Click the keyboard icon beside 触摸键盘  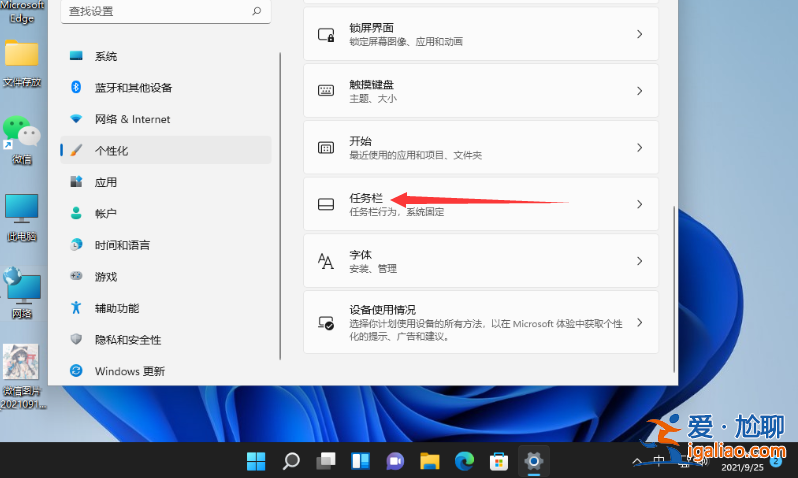(x=326, y=91)
